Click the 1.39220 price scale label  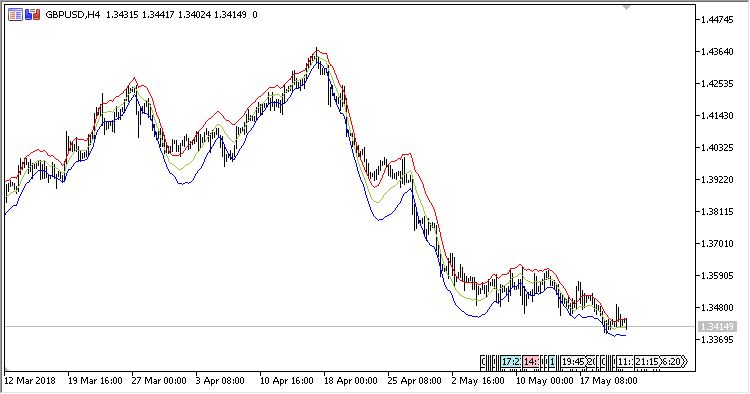(x=717, y=180)
